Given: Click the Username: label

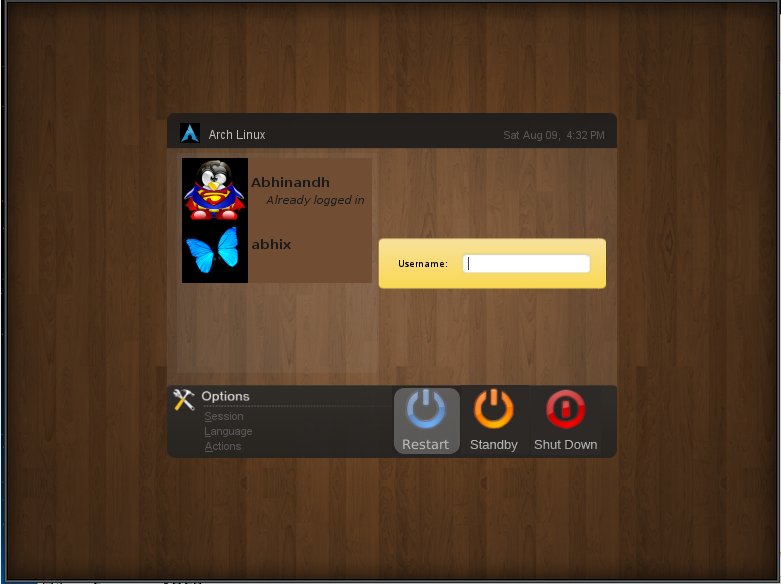Looking at the screenshot, I should tap(423, 264).
